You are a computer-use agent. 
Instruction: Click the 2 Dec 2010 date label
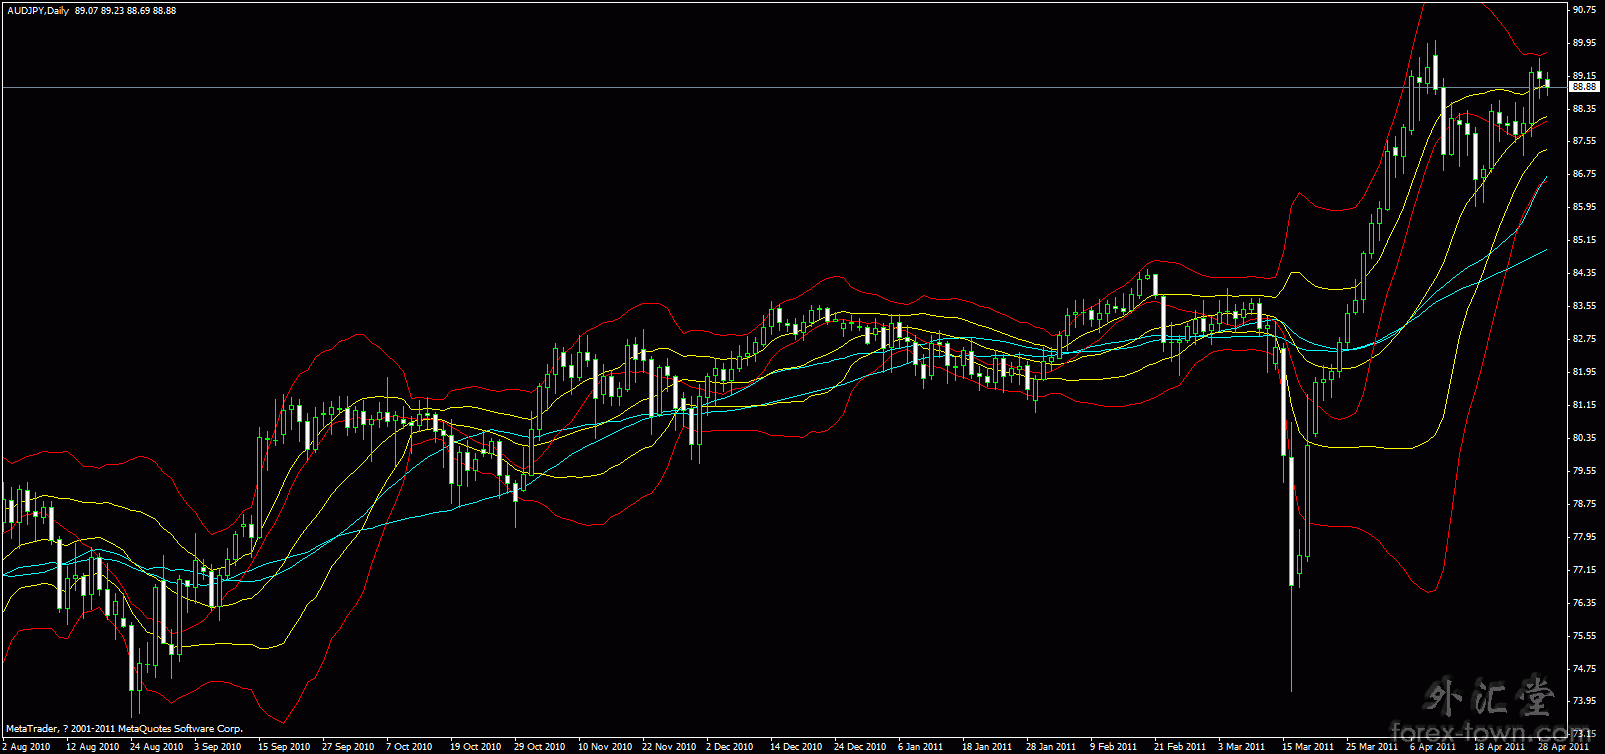coord(730,746)
